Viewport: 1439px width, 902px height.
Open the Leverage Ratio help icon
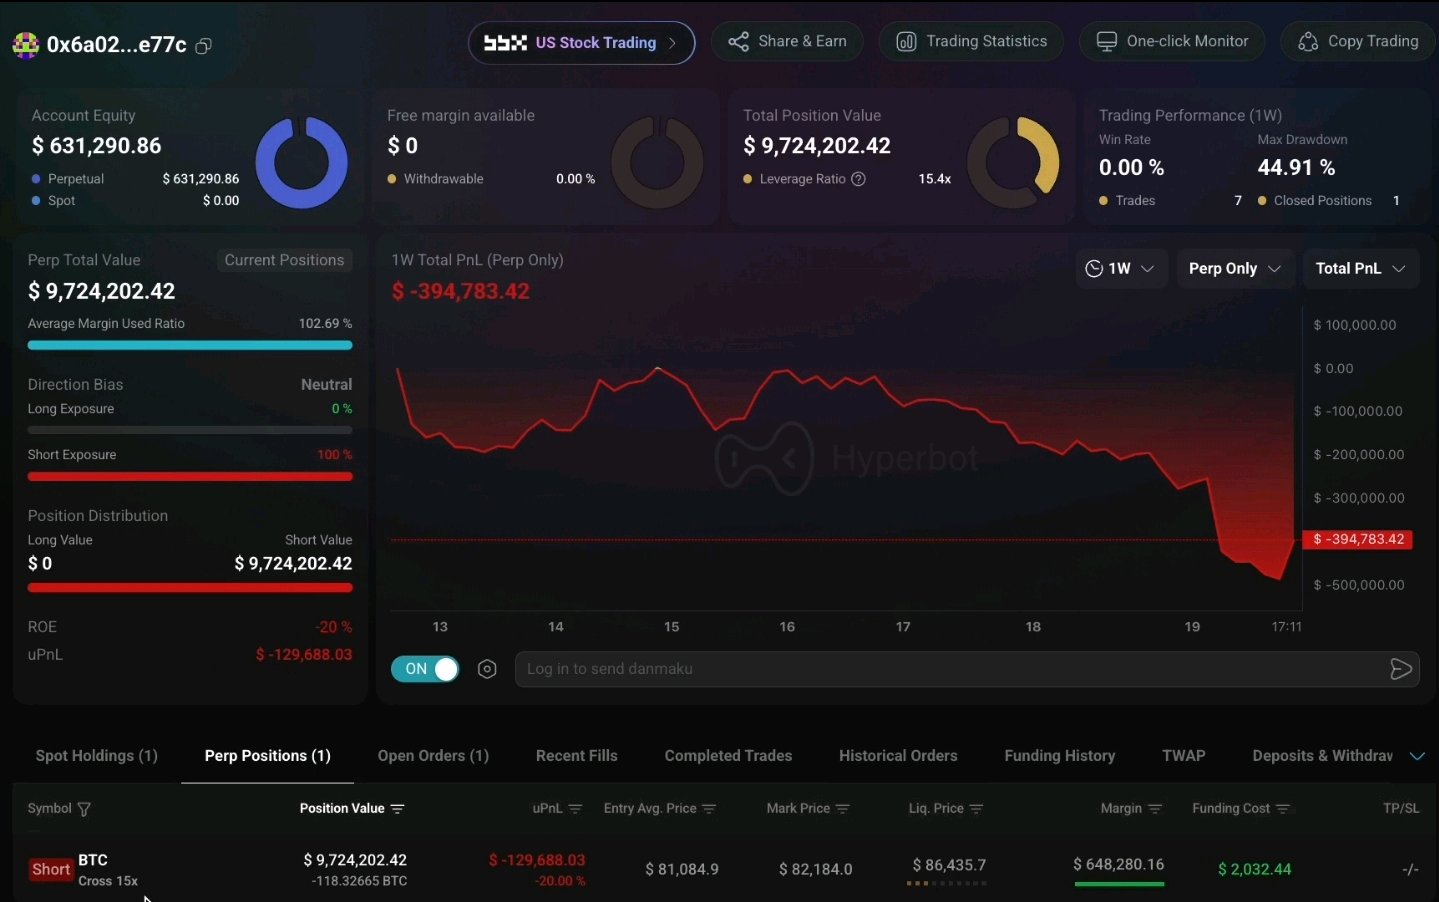point(858,179)
